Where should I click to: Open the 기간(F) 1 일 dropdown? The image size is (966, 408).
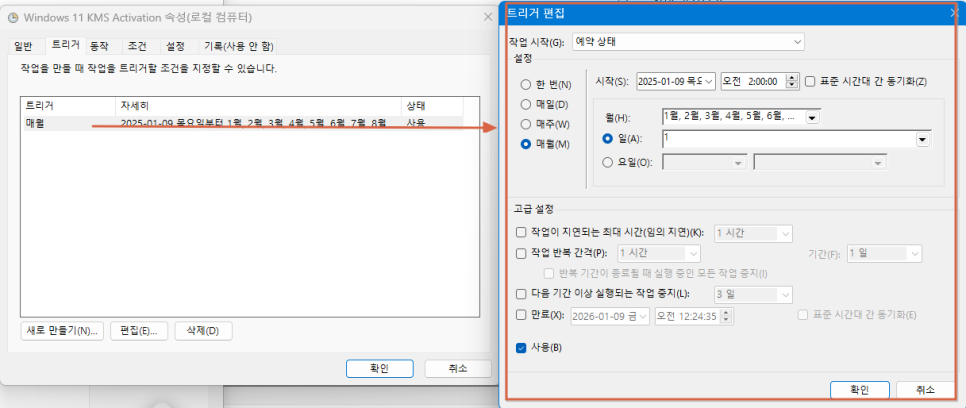tap(884, 253)
